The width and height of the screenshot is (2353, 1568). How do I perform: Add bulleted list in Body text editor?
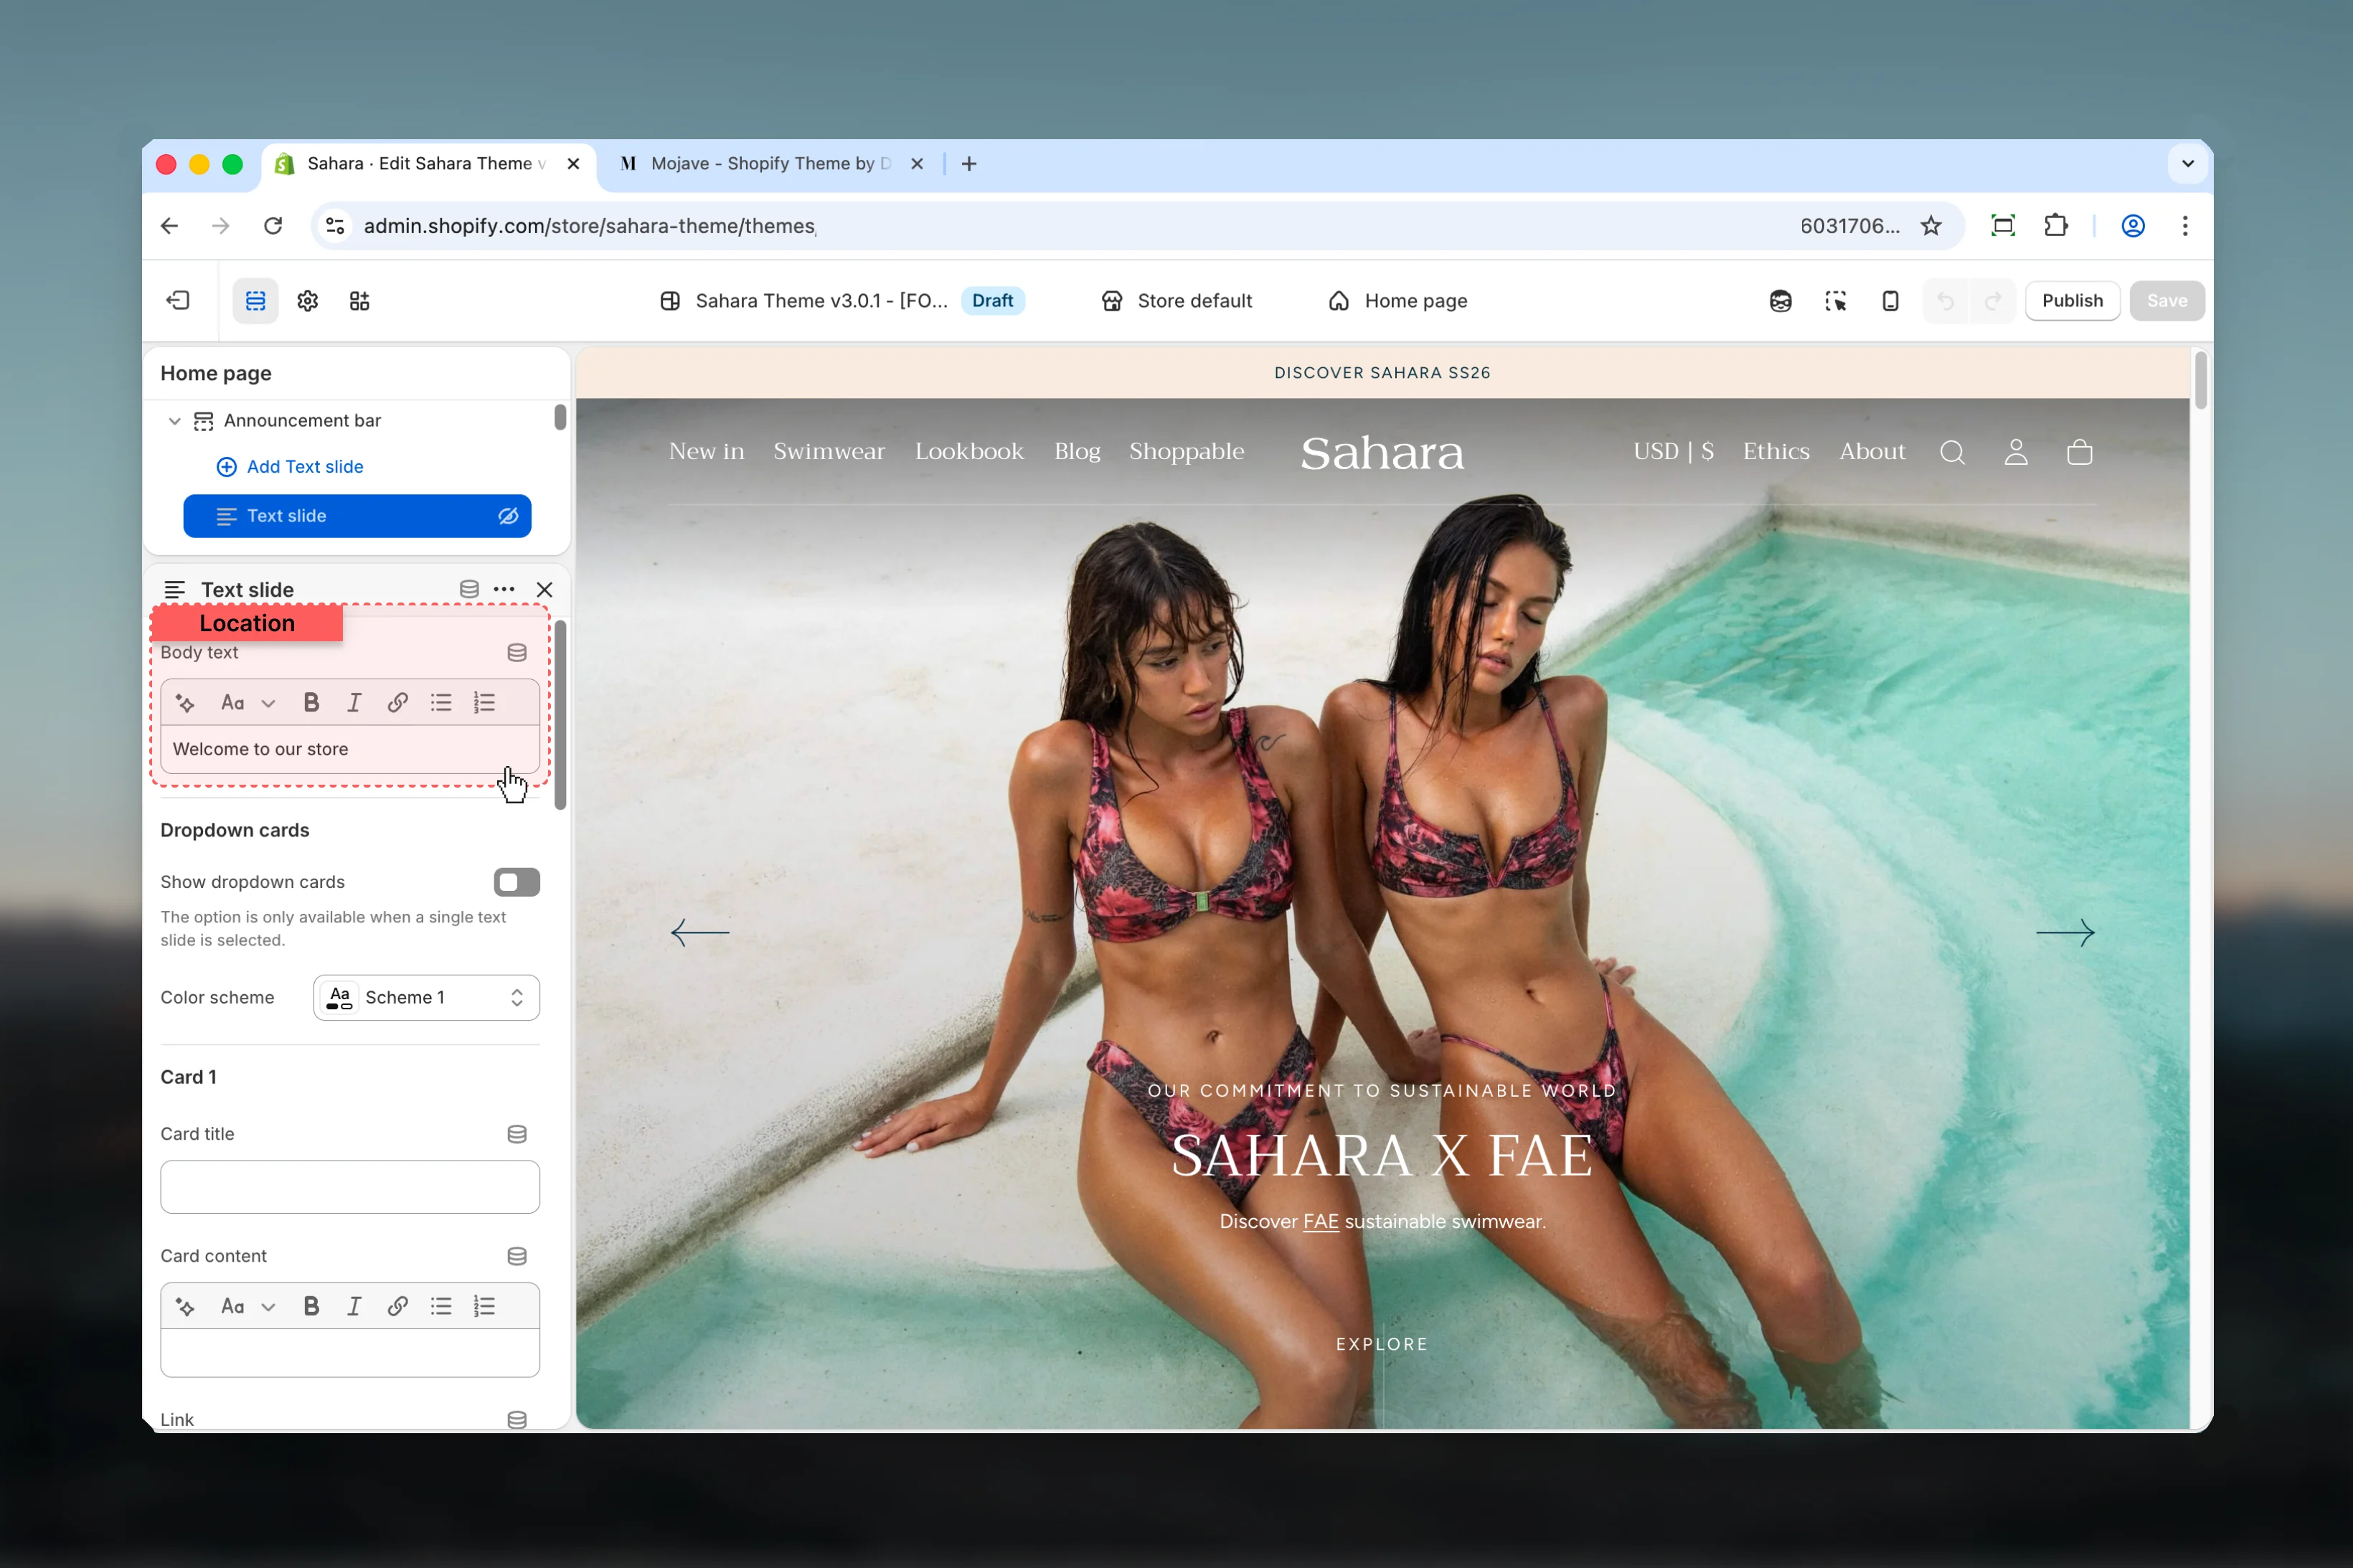point(441,703)
